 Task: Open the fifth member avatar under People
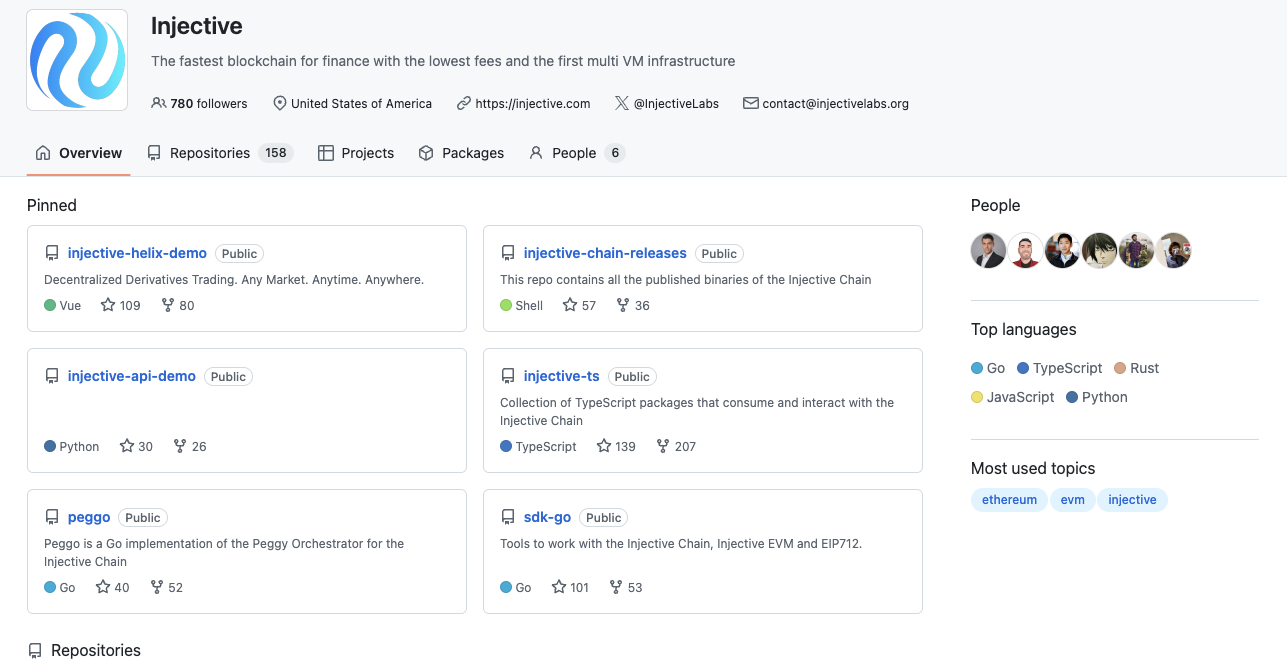click(1136, 251)
